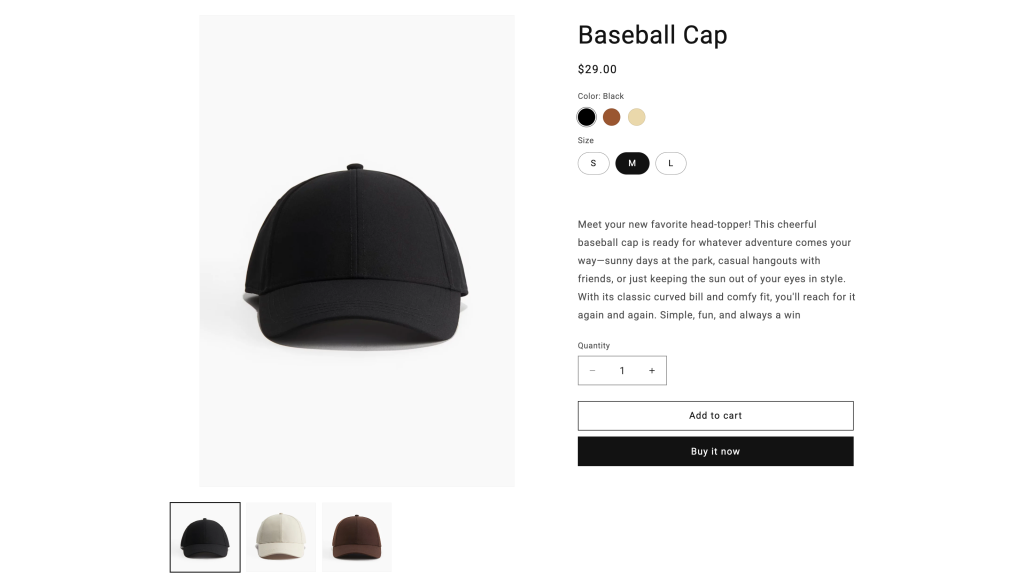This screenshot has height=579, width=1024.
Task: Increase quantity with the plus icon
Action: tap(651, 371)
